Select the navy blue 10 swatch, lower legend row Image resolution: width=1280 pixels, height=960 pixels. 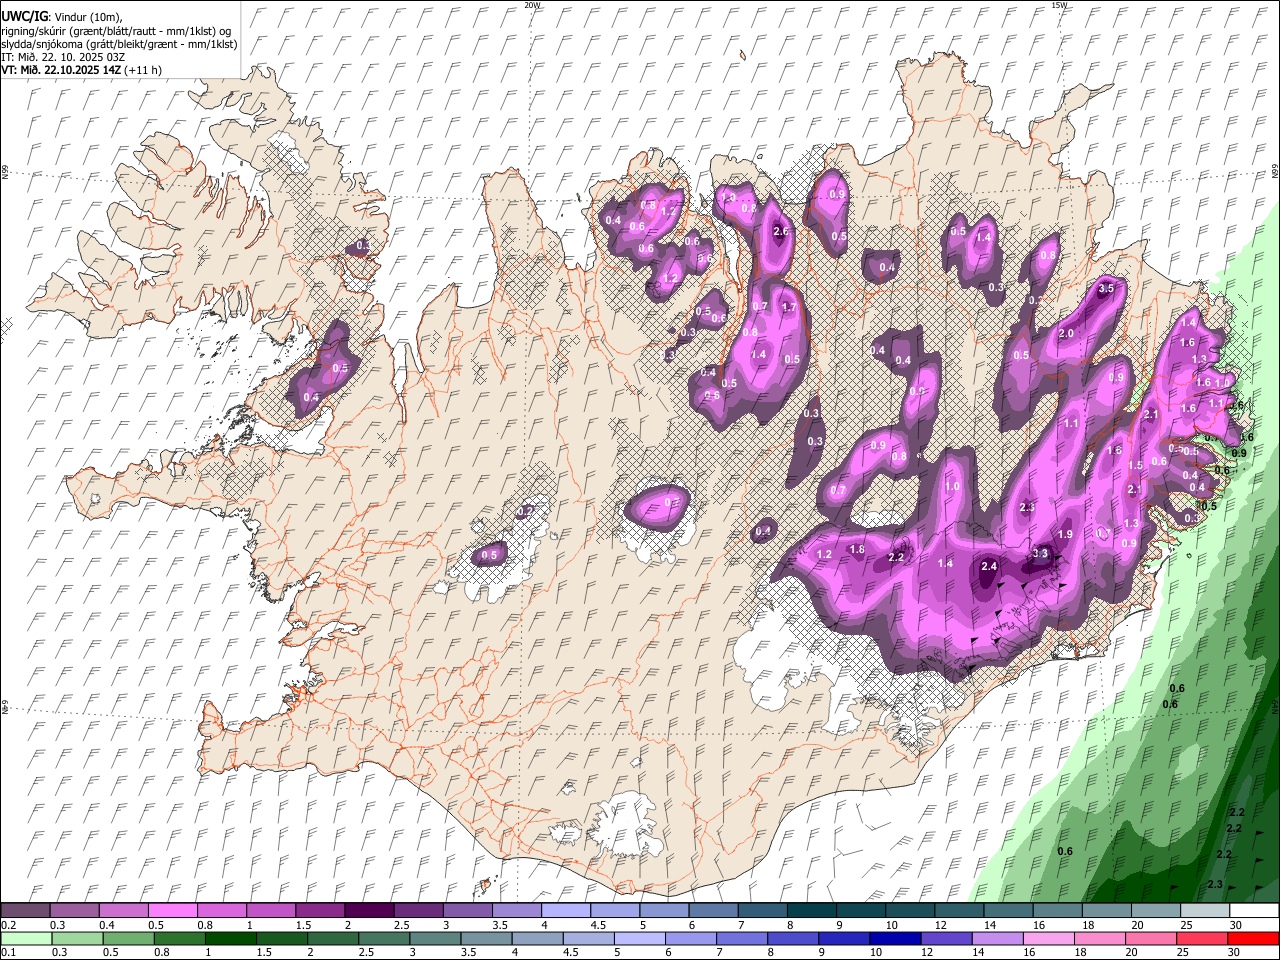click(895, 938)
